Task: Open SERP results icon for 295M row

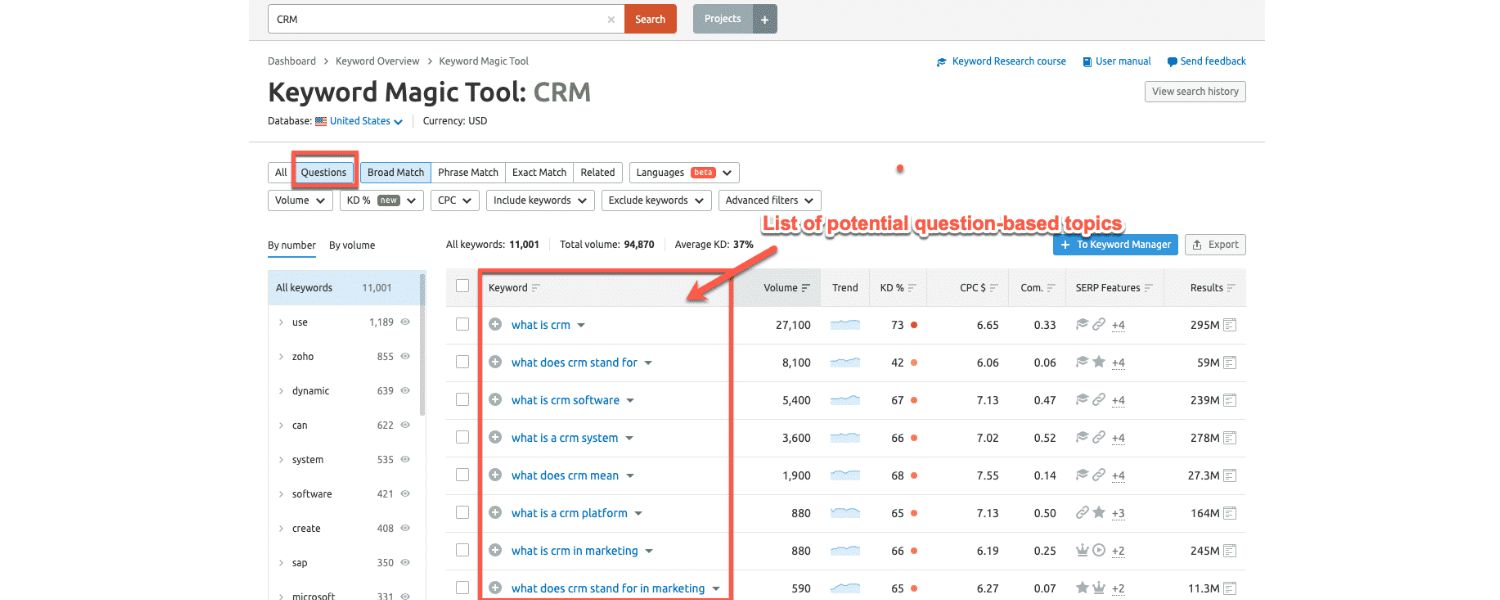Action: click(1230, 325)
